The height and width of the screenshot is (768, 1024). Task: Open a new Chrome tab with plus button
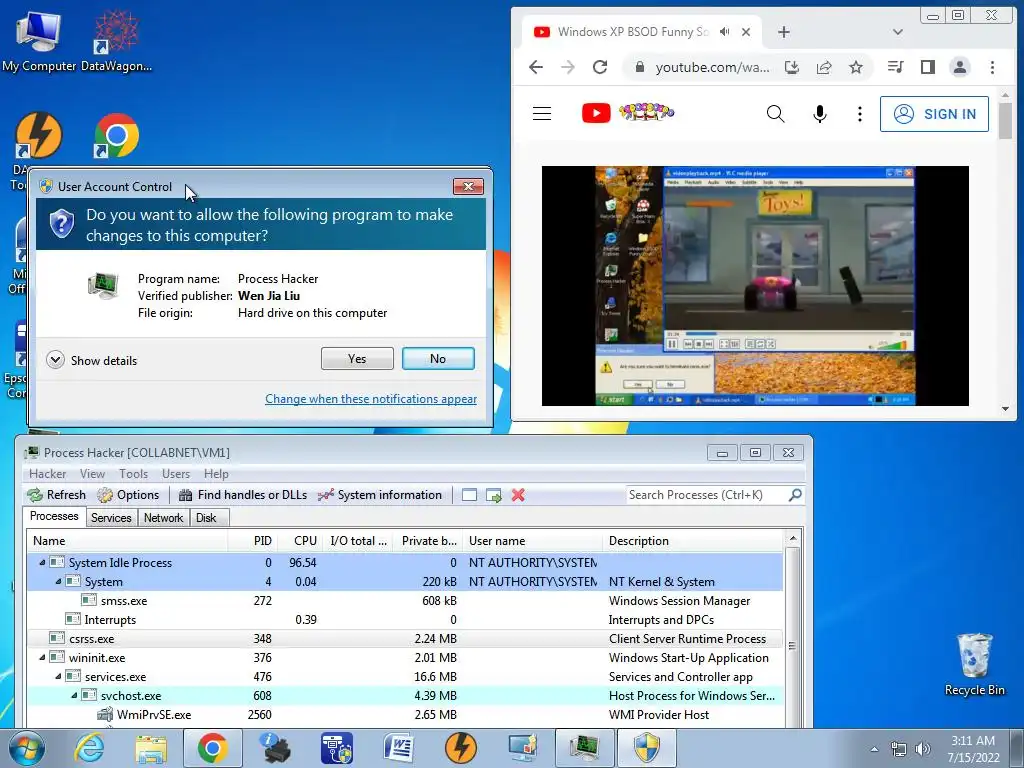[784, 32]
